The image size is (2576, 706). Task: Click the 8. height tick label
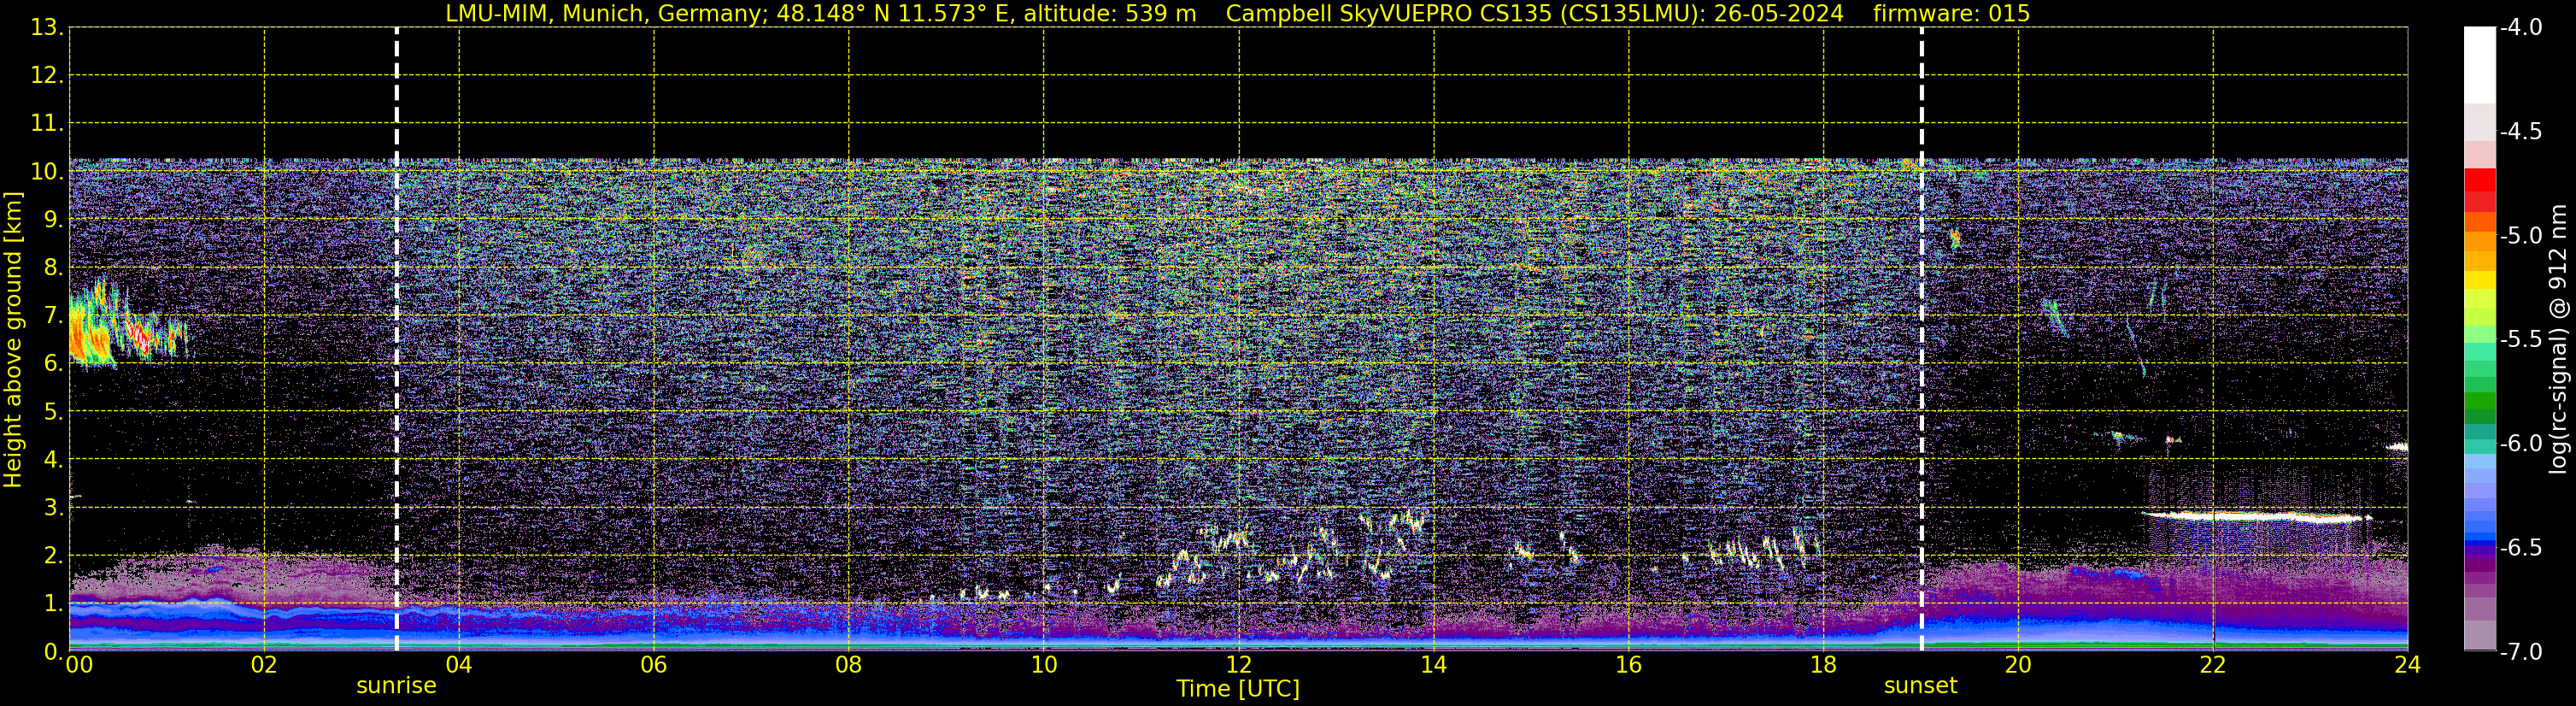[x=53, y=268]
